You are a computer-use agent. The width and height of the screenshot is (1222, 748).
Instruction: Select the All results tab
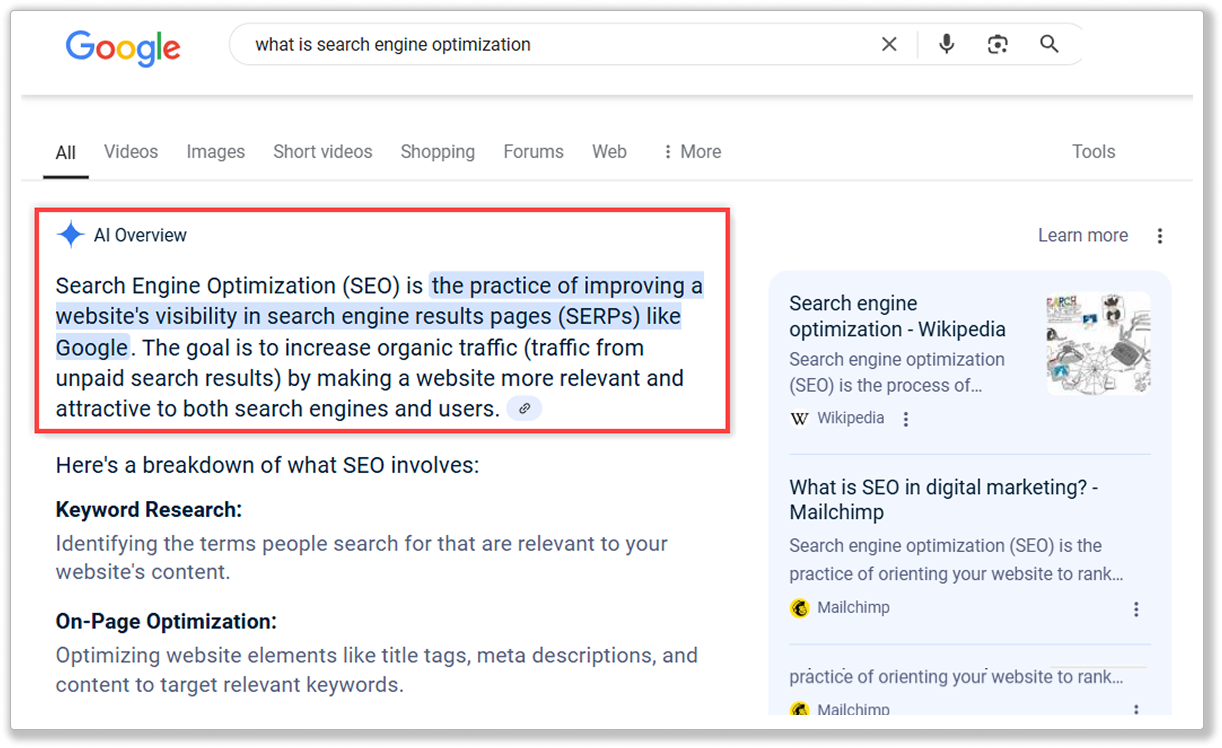point(66,152)
